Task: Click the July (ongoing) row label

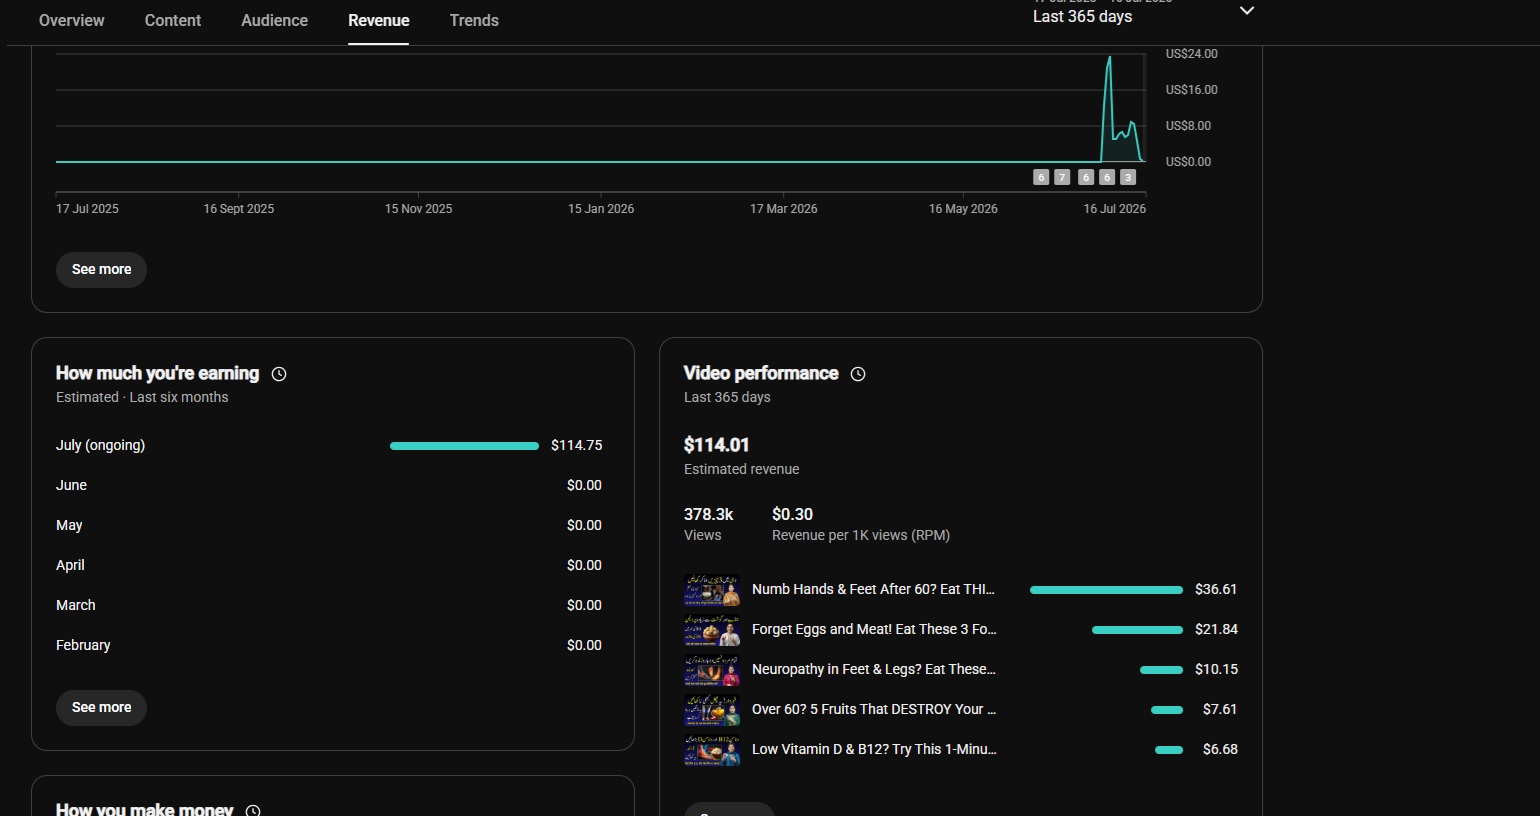Action: click(x=100, y=446)
